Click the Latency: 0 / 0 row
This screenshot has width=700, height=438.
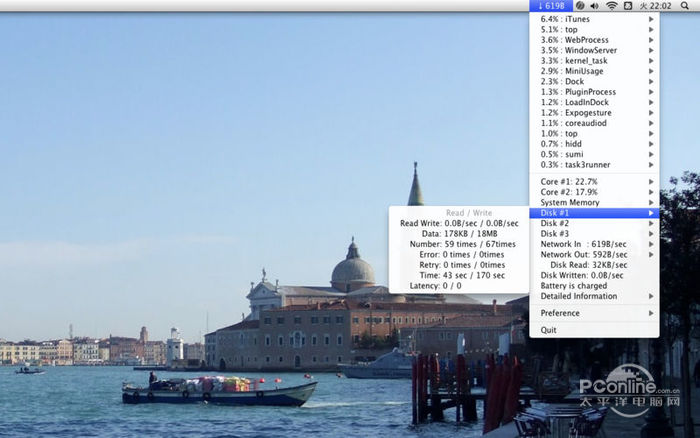point(459,286)
